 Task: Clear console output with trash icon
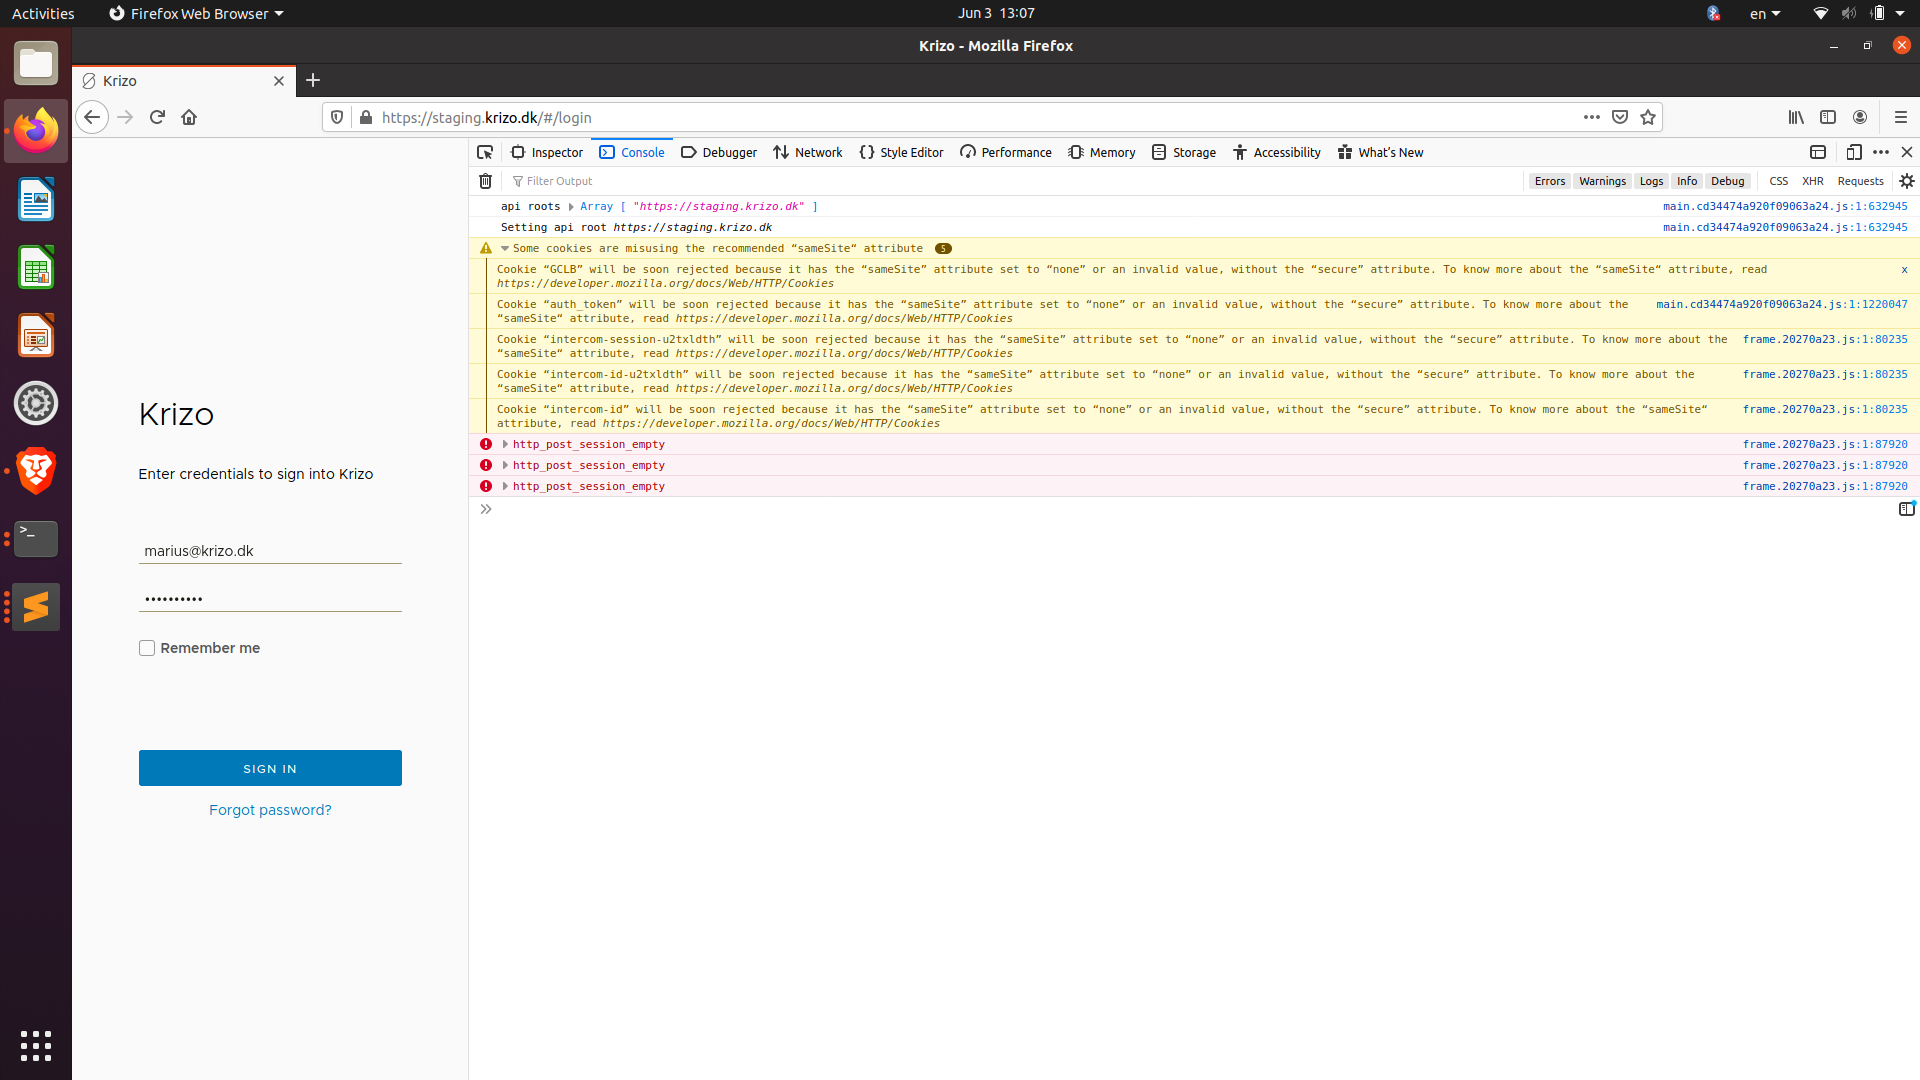(486, 181)
